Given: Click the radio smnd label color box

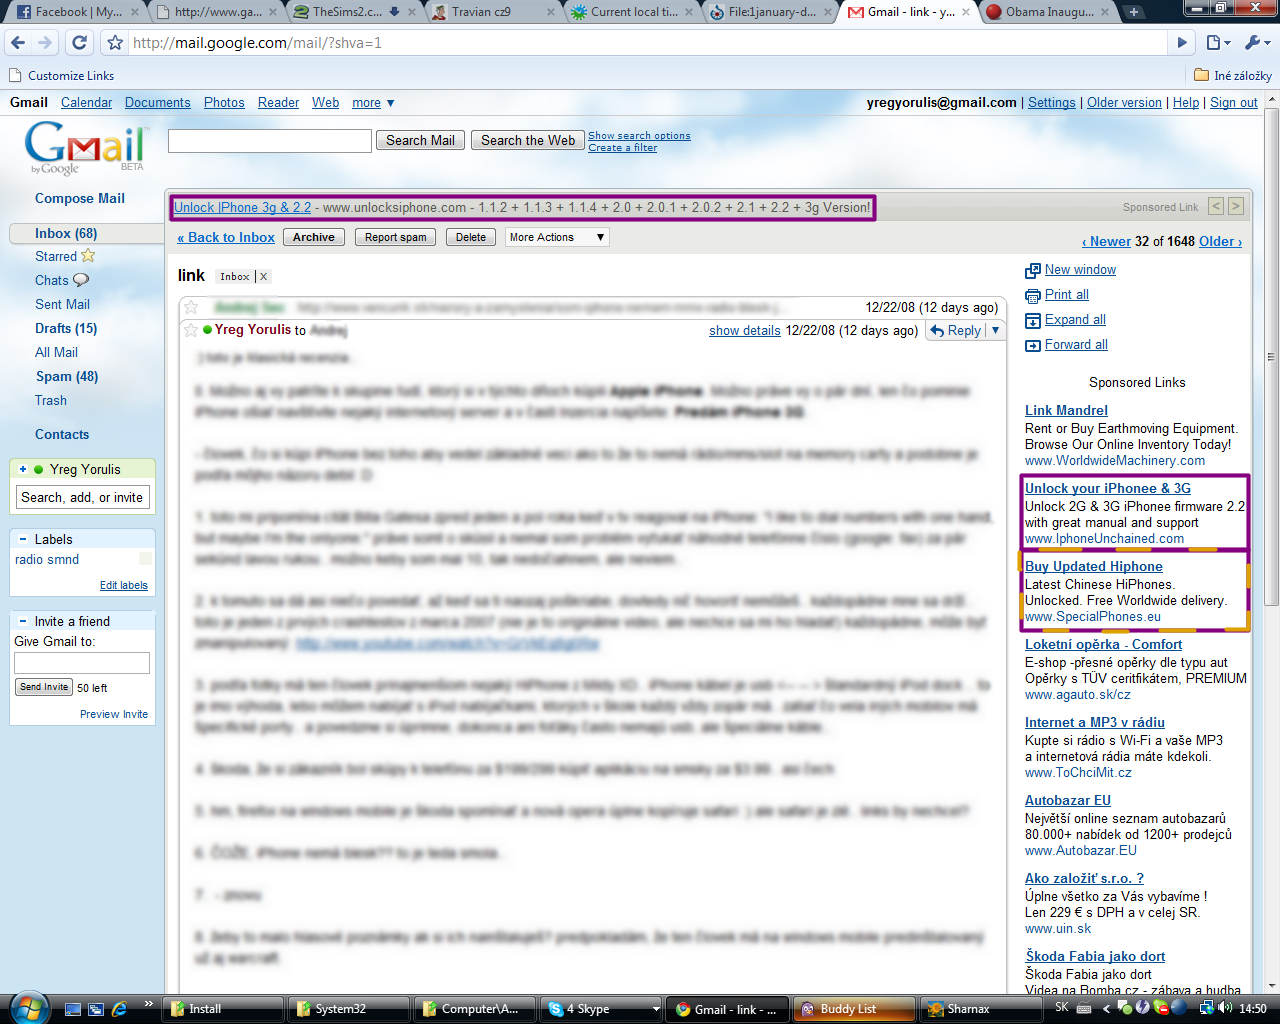Looking at the screenshot, I should pyautogui.click(x=145, y=559).
